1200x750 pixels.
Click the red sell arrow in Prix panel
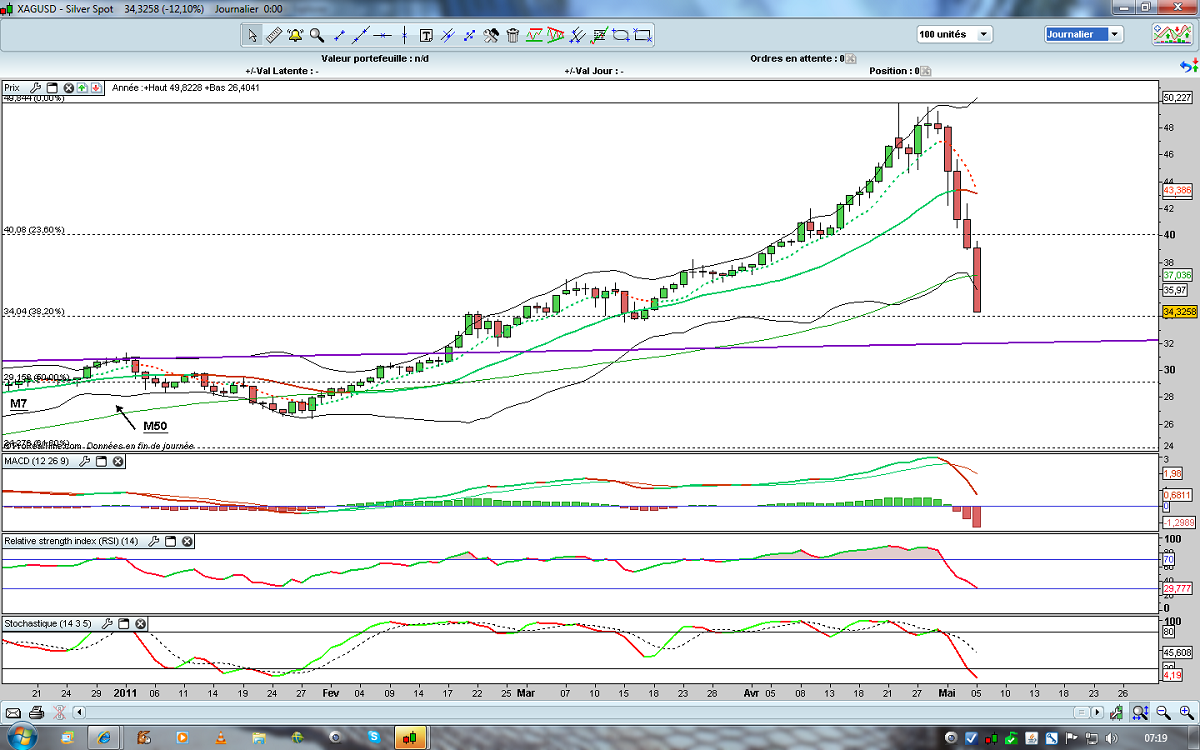95,88
